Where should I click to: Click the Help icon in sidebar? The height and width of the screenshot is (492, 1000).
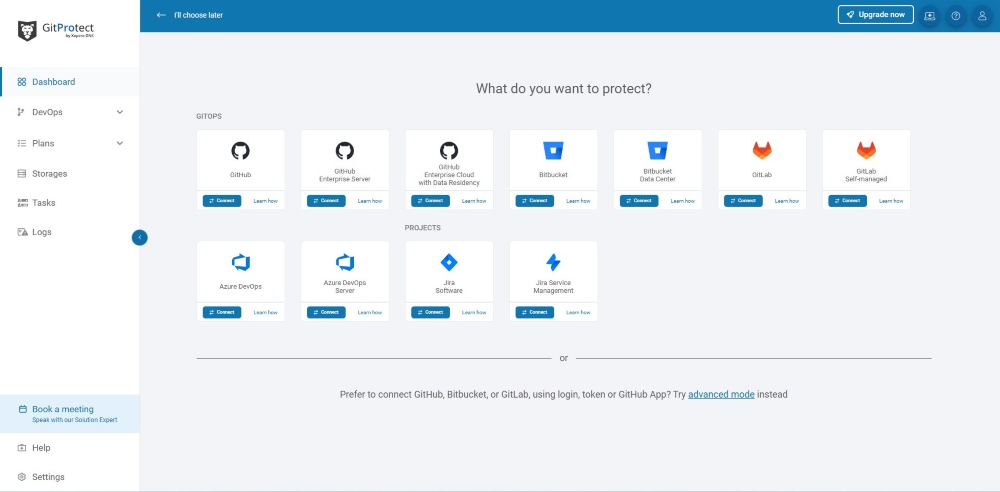22,448
